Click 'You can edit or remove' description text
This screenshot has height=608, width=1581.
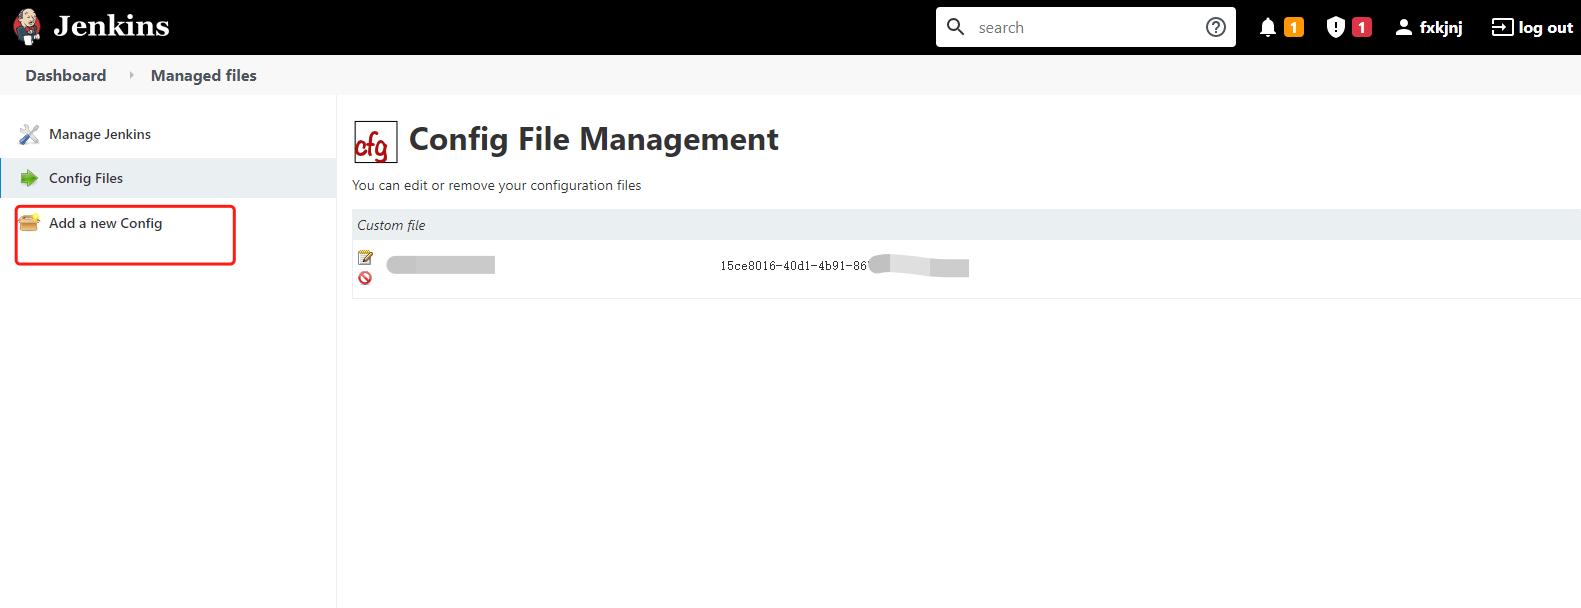(497, 185)
